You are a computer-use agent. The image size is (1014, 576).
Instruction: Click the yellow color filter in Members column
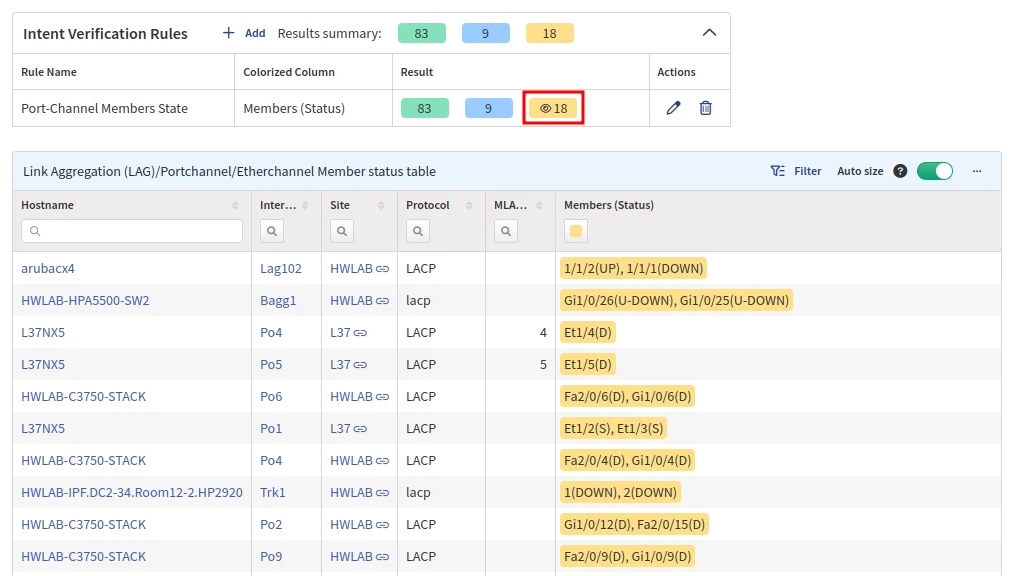click(575, 231)
